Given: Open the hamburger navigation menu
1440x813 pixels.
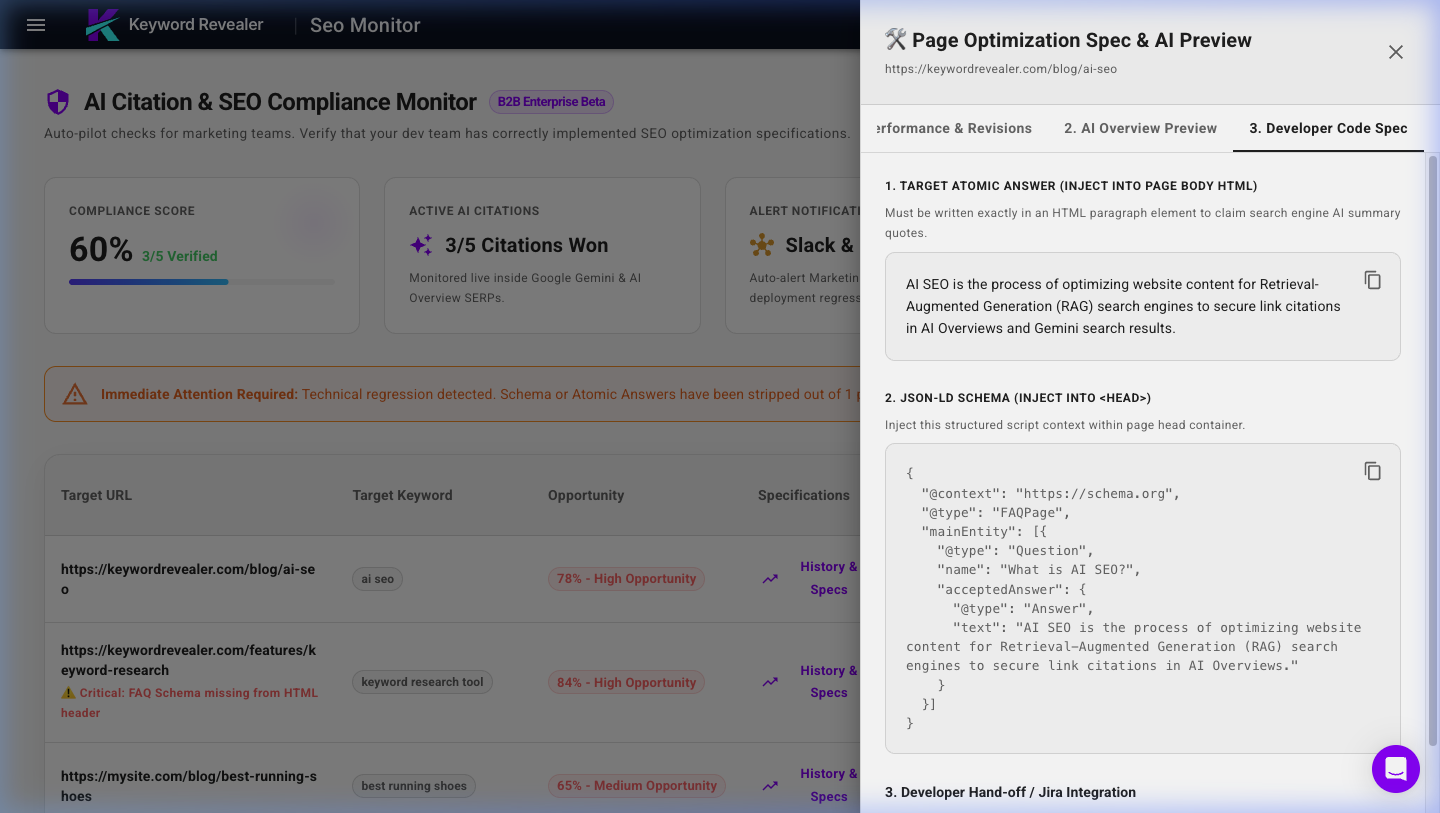Looking at the screenshot, I should [36, 25].
